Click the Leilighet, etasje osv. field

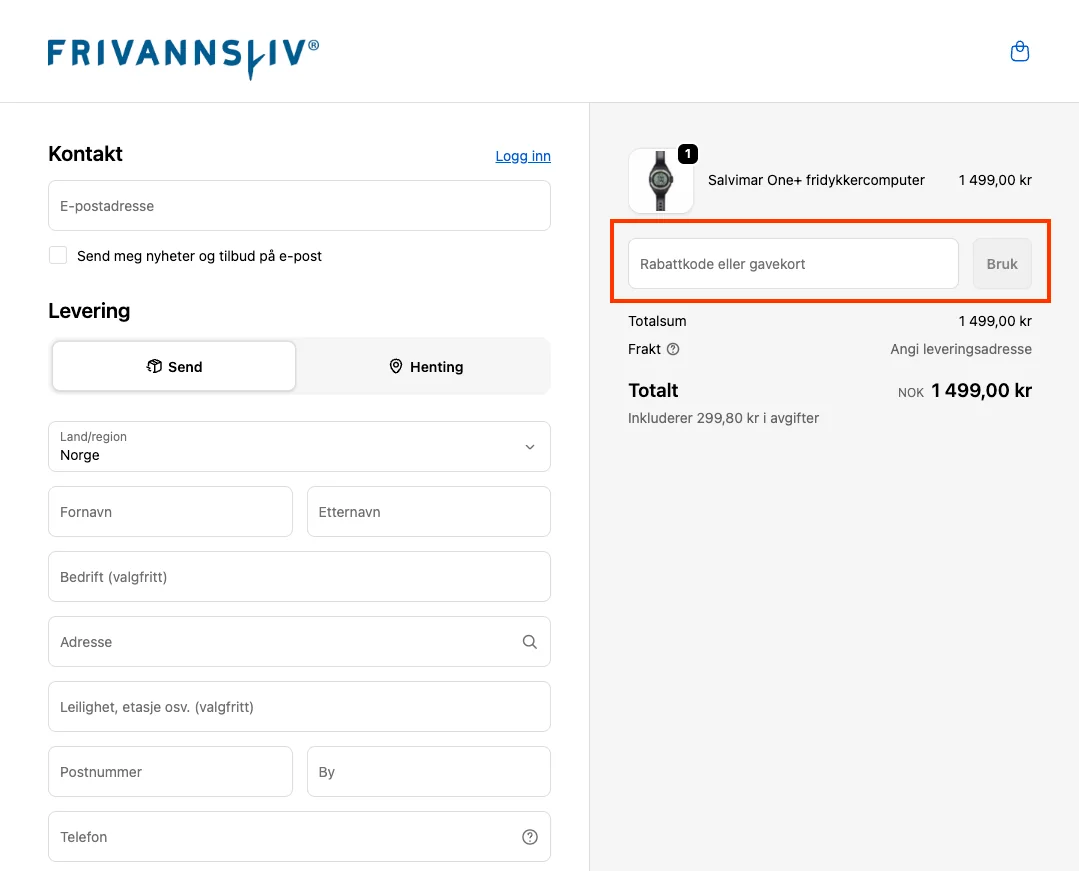(x=299, y=707)
